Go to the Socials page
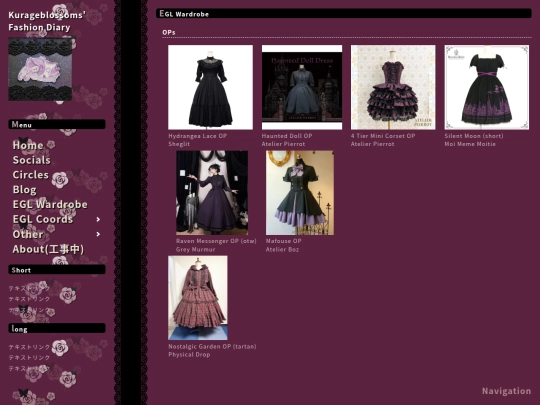This screenshot has width=540, height=405. (x=31, y=160)
